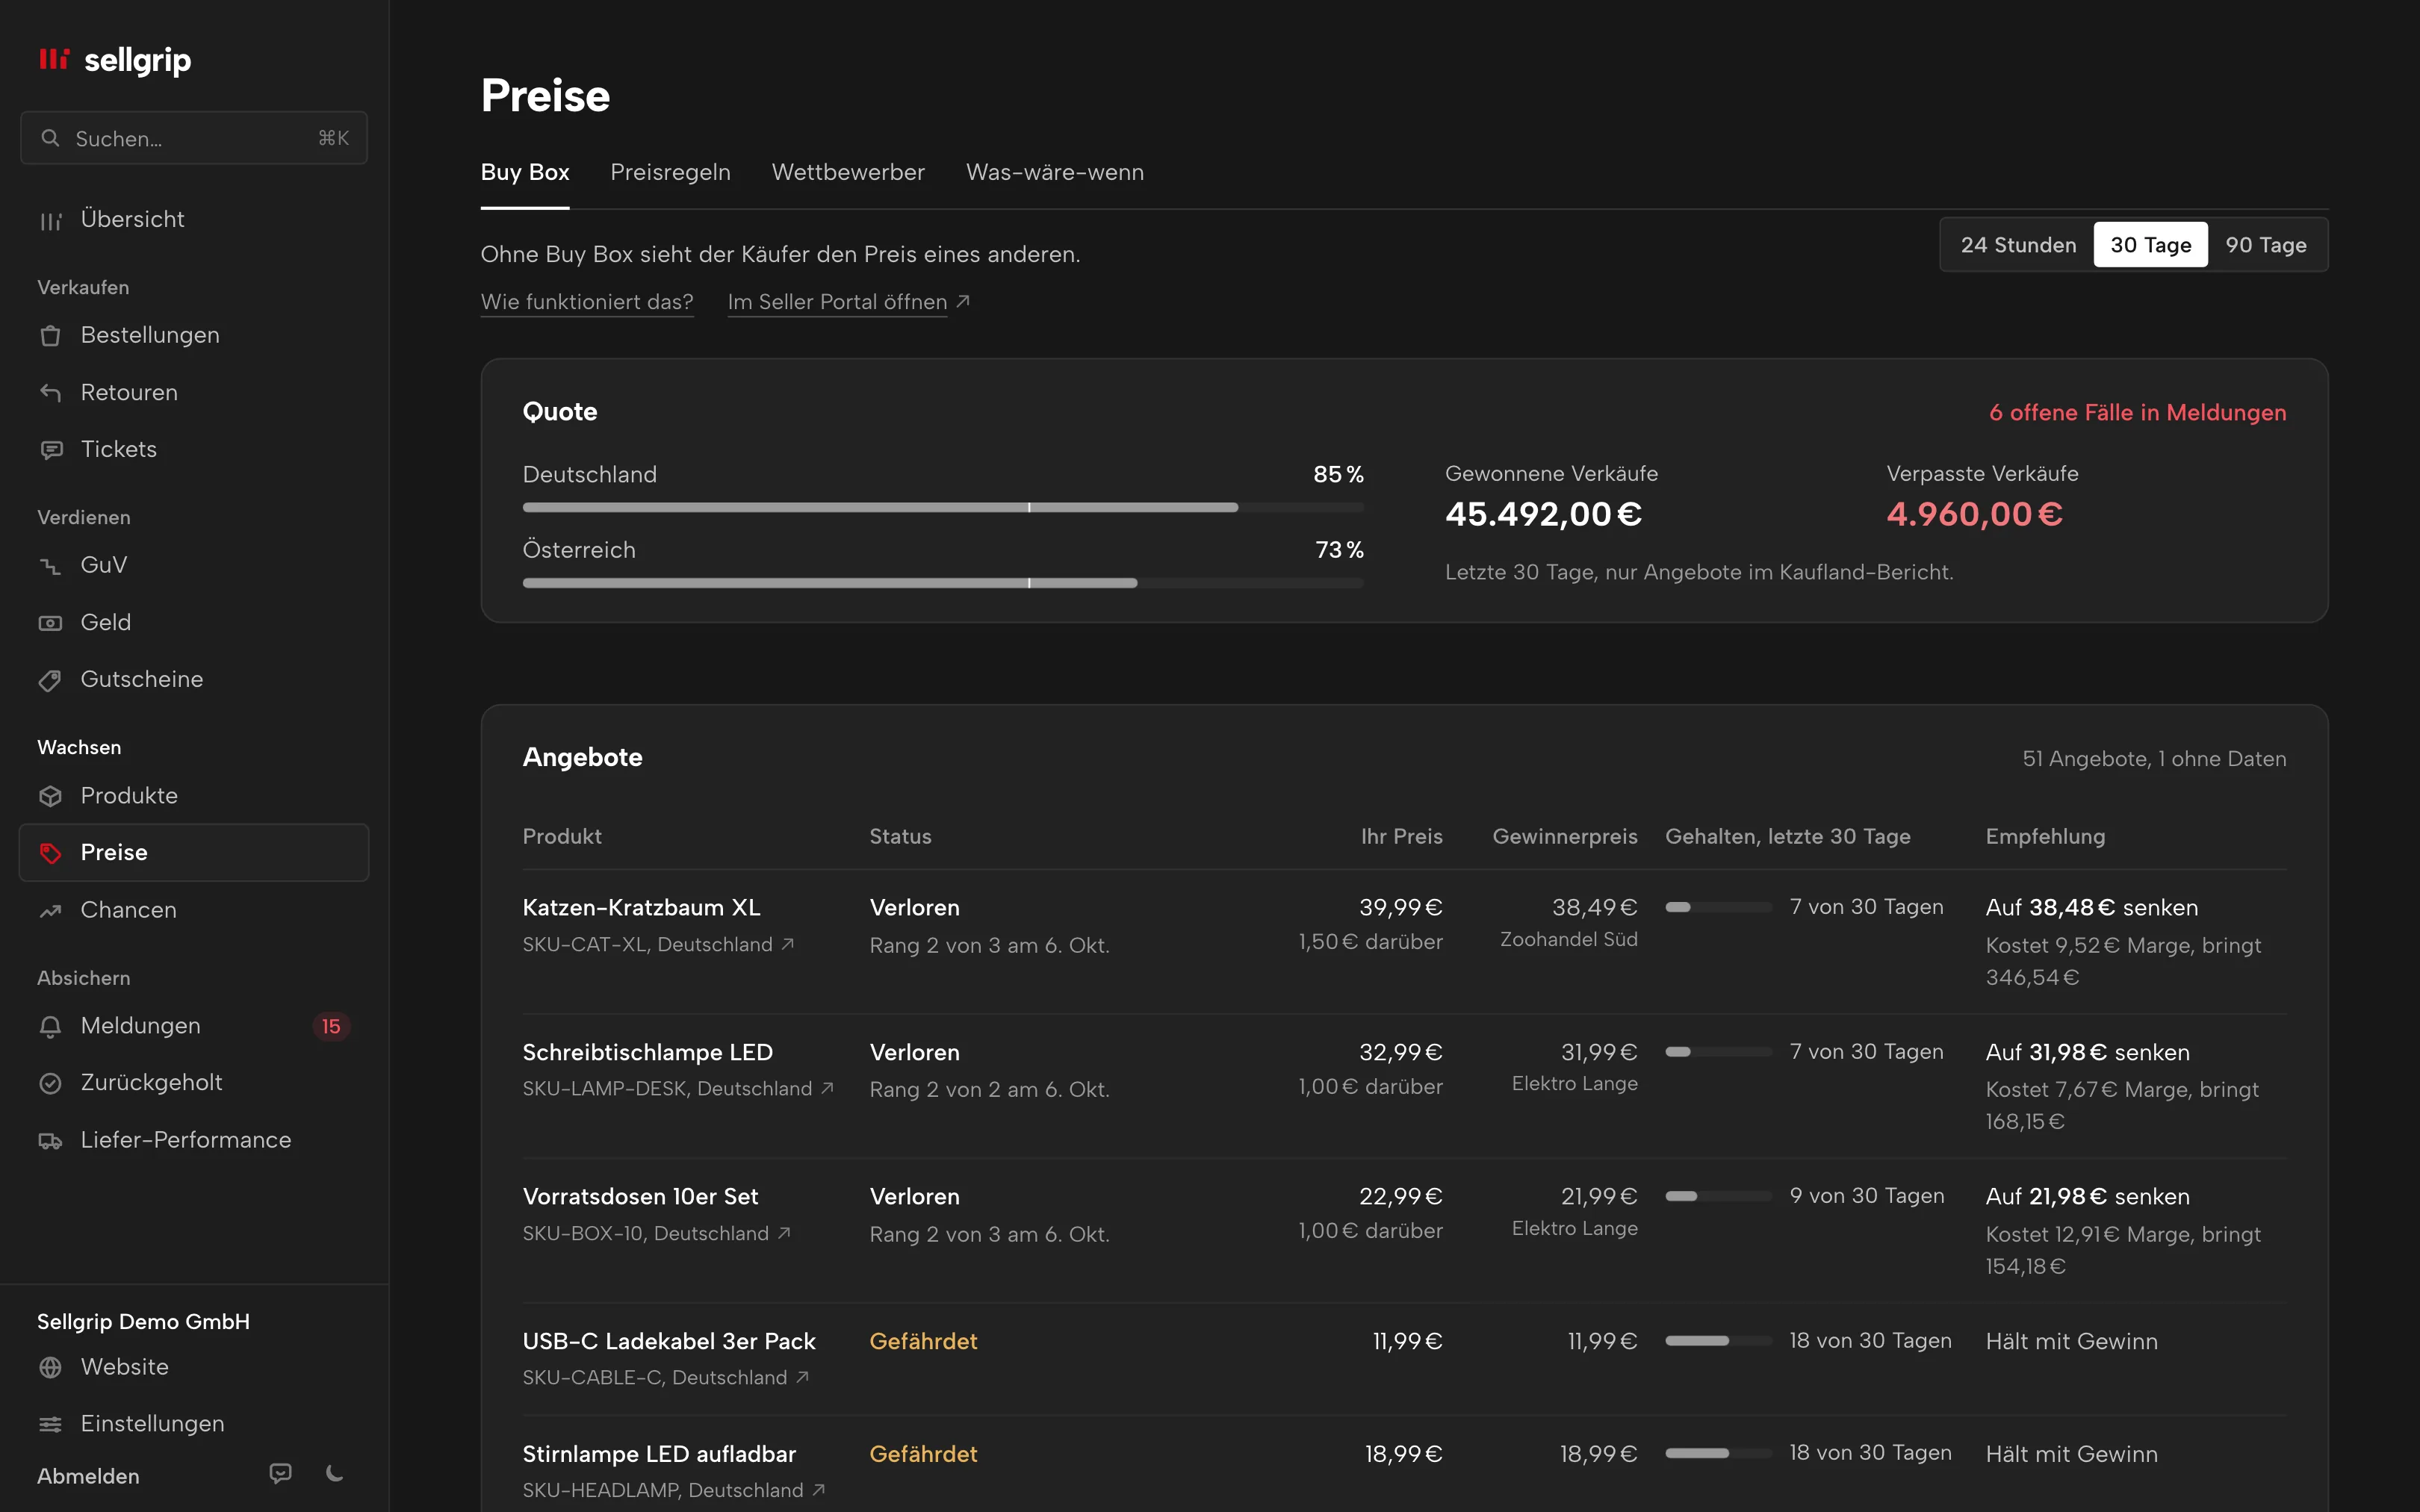Screen dimensions: 2420x1512
Task: Click Abmelden to log out
Action: [88, 1476]
